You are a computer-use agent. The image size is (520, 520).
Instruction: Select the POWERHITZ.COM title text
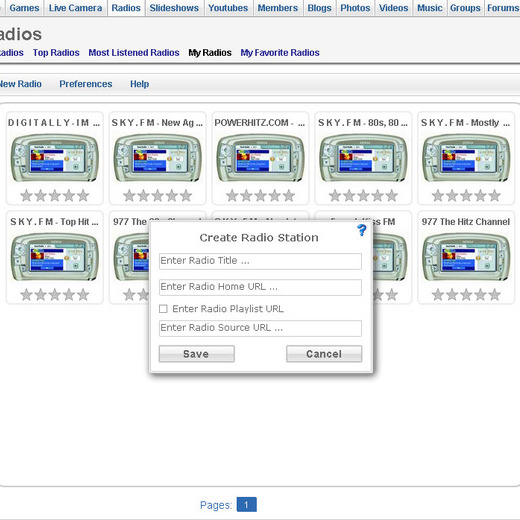point(260,123)
